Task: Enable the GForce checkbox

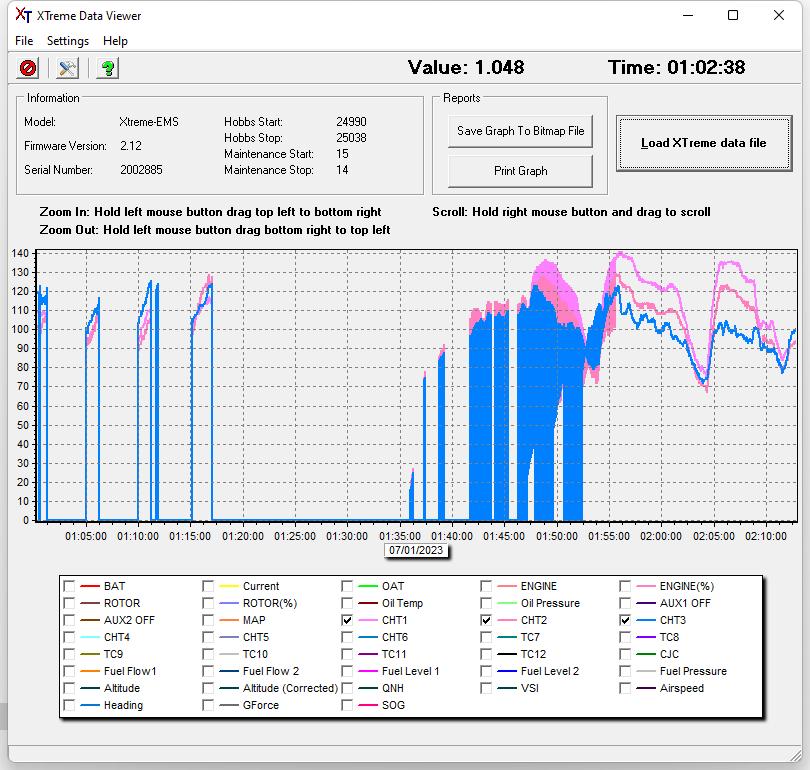Action: [208, 705]
